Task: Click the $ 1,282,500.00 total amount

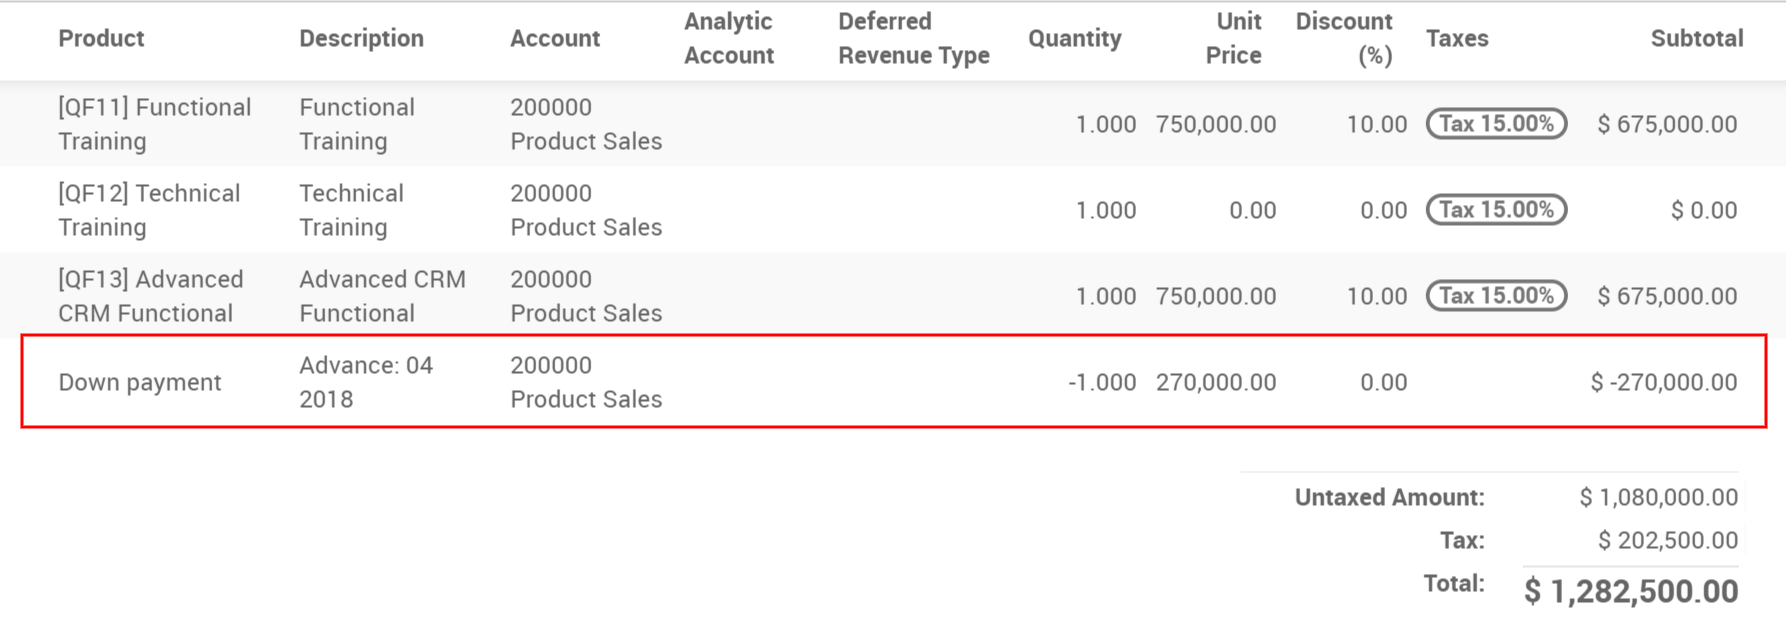Action: [1630, 591]
